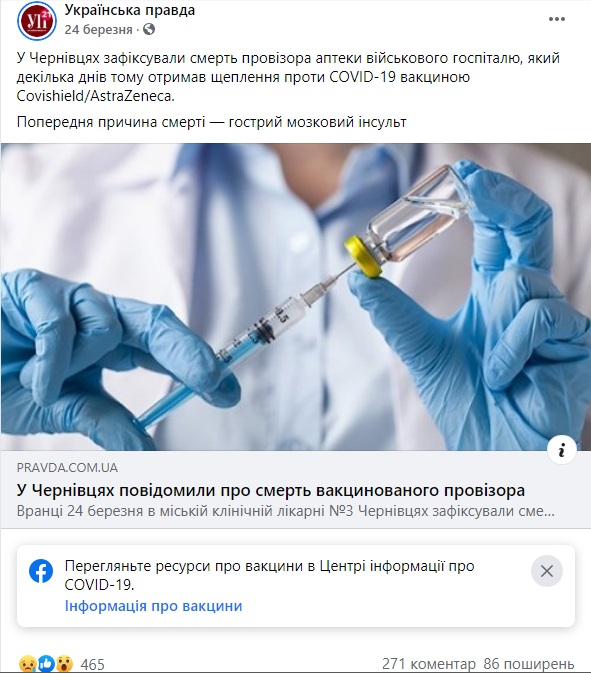The image size is (591, 673).
Task: Click the link info 'i' icon
Action: pyautogui.click(x=561, y=450)
